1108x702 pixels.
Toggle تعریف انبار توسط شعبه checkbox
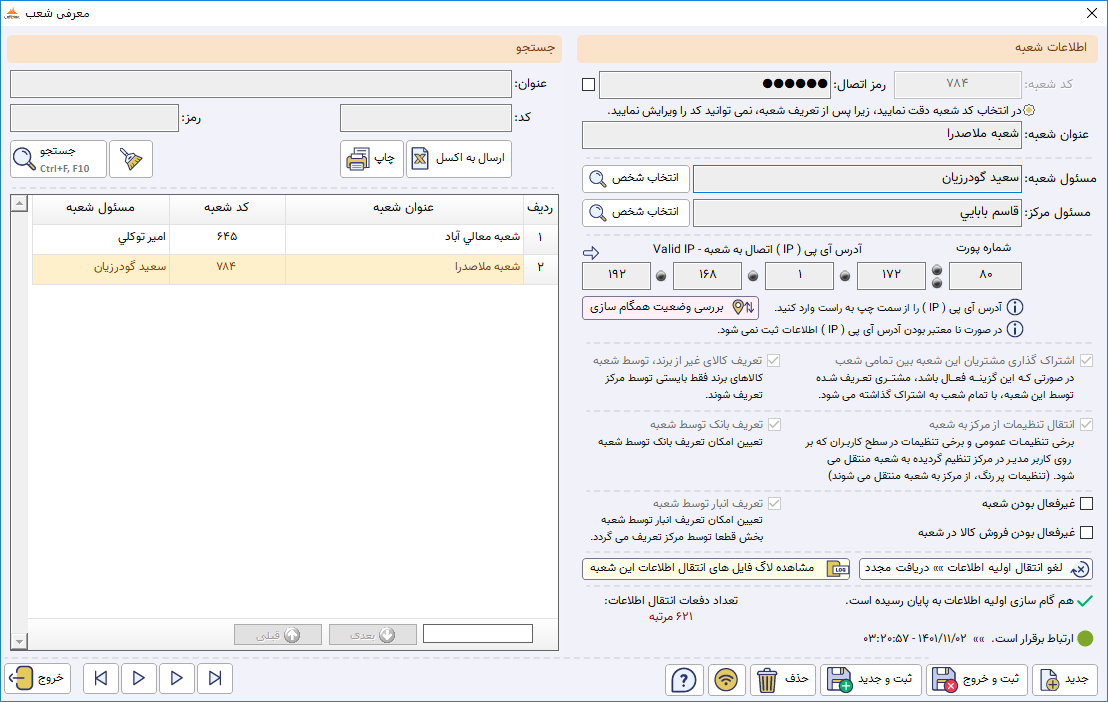774,503
